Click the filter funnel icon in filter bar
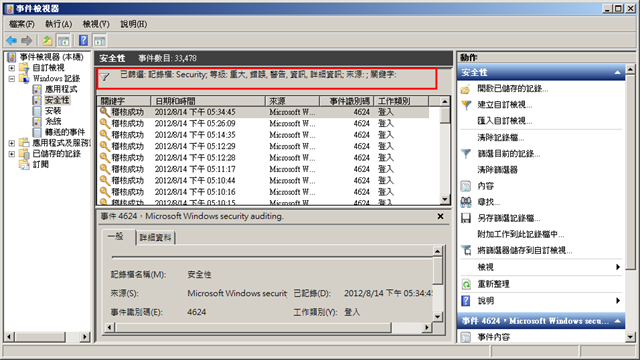The image size is (640, 360). pyautogui.click(x=104, y=77)
